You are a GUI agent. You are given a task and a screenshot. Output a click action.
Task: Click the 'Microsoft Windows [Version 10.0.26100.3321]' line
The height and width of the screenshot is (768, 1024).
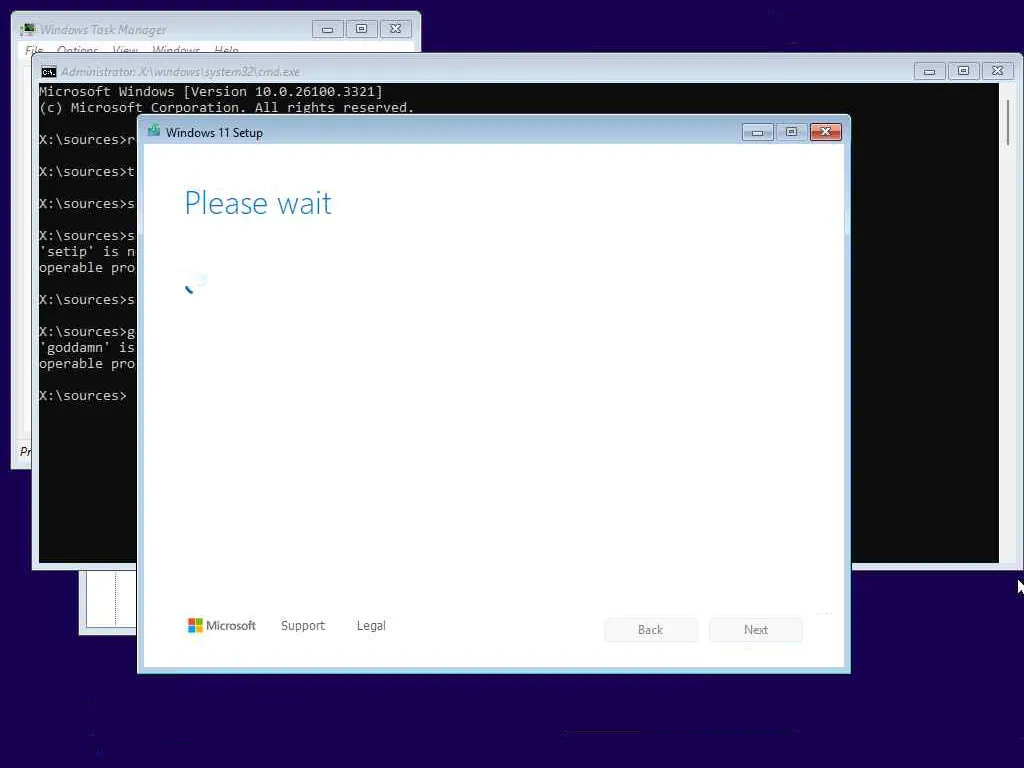tap(211, 91)
